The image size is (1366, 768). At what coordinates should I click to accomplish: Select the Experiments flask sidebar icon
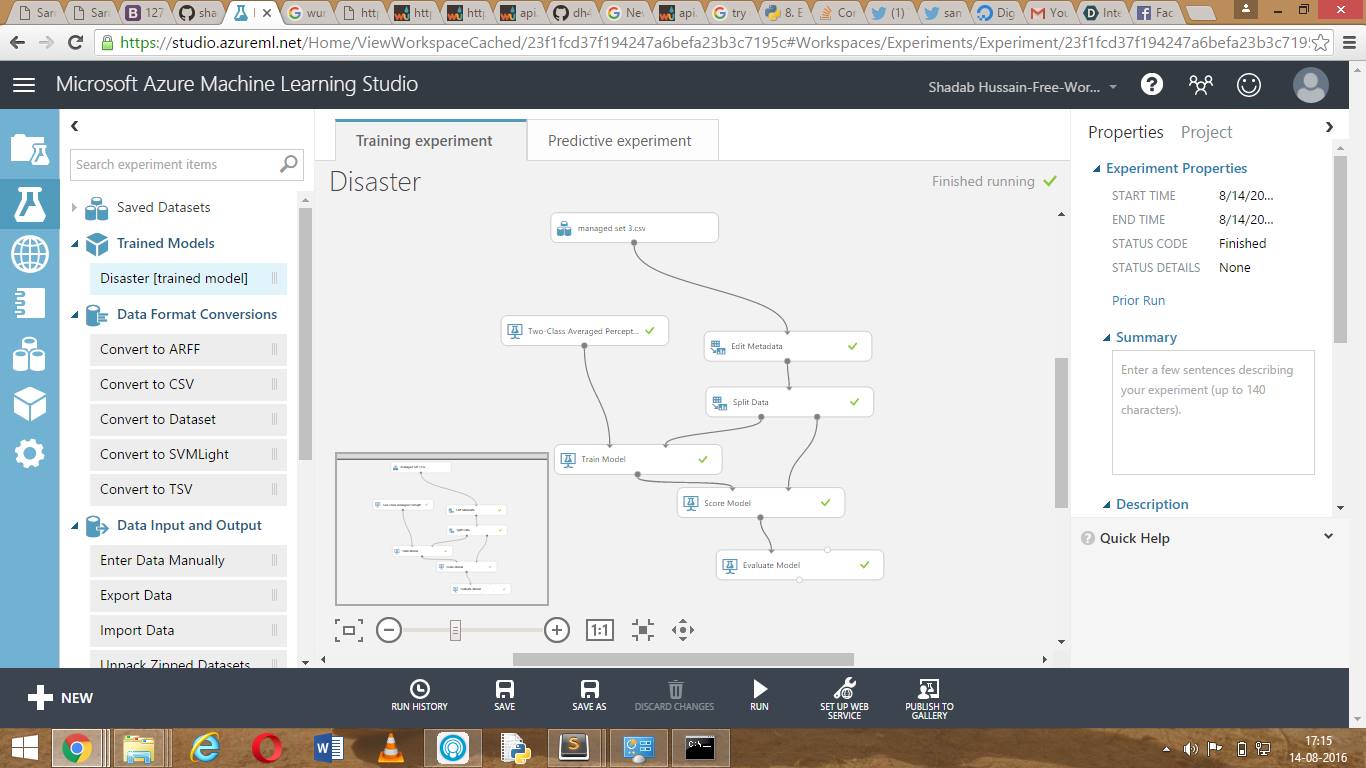29,203
